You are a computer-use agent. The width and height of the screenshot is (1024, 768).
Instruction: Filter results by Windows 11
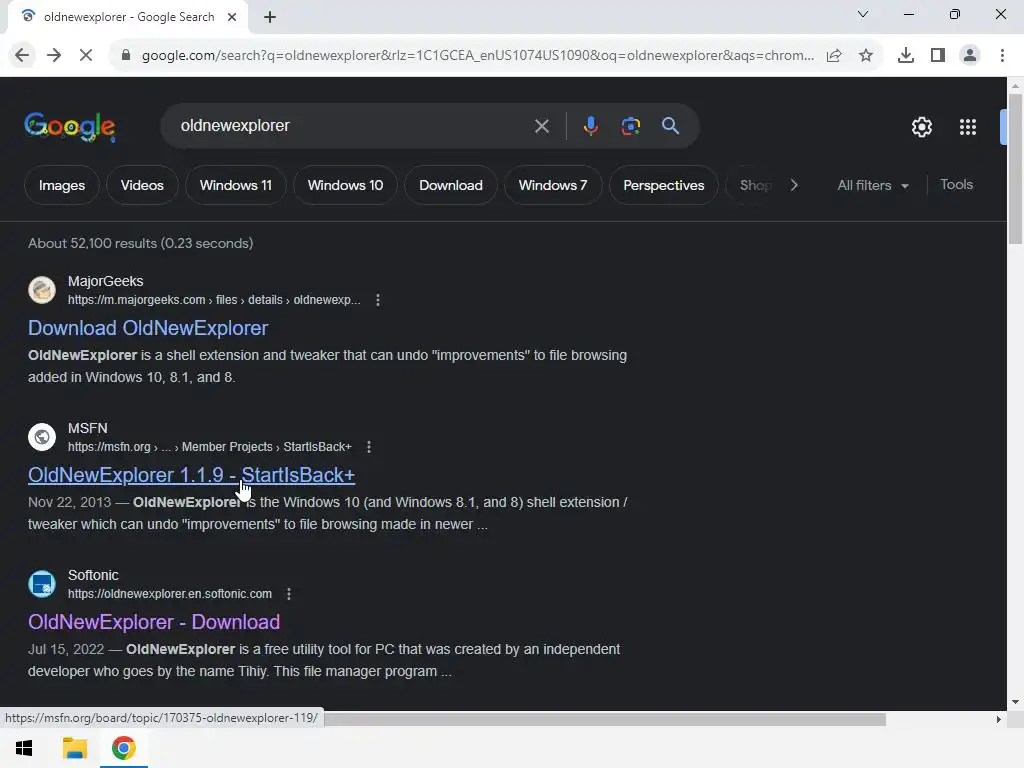point(236,185)
